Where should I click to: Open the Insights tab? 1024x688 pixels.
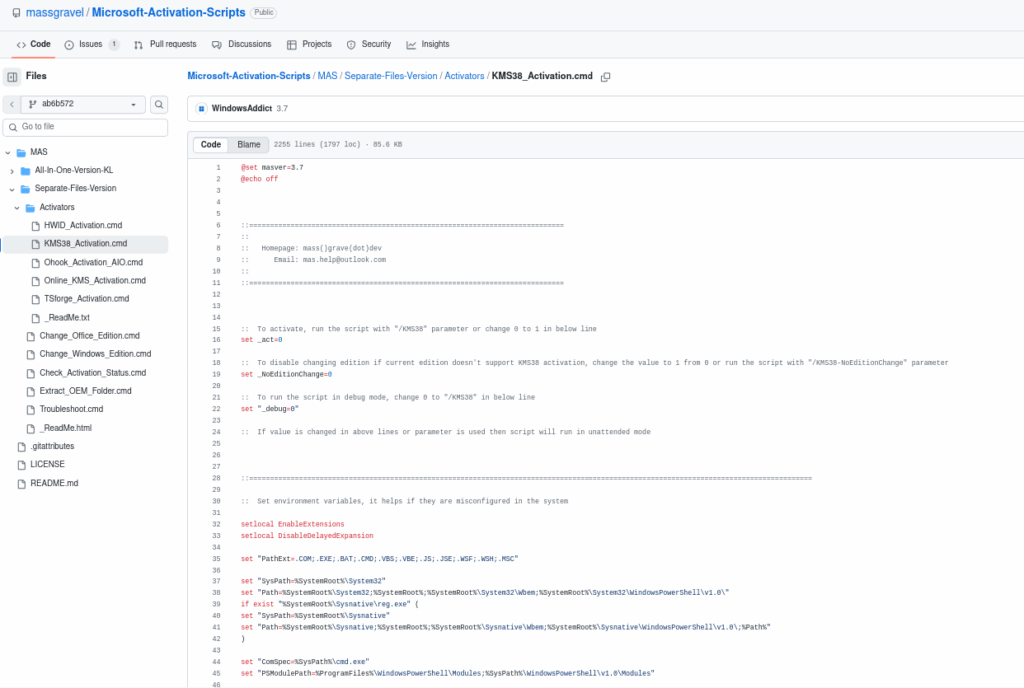click(427, 44)
